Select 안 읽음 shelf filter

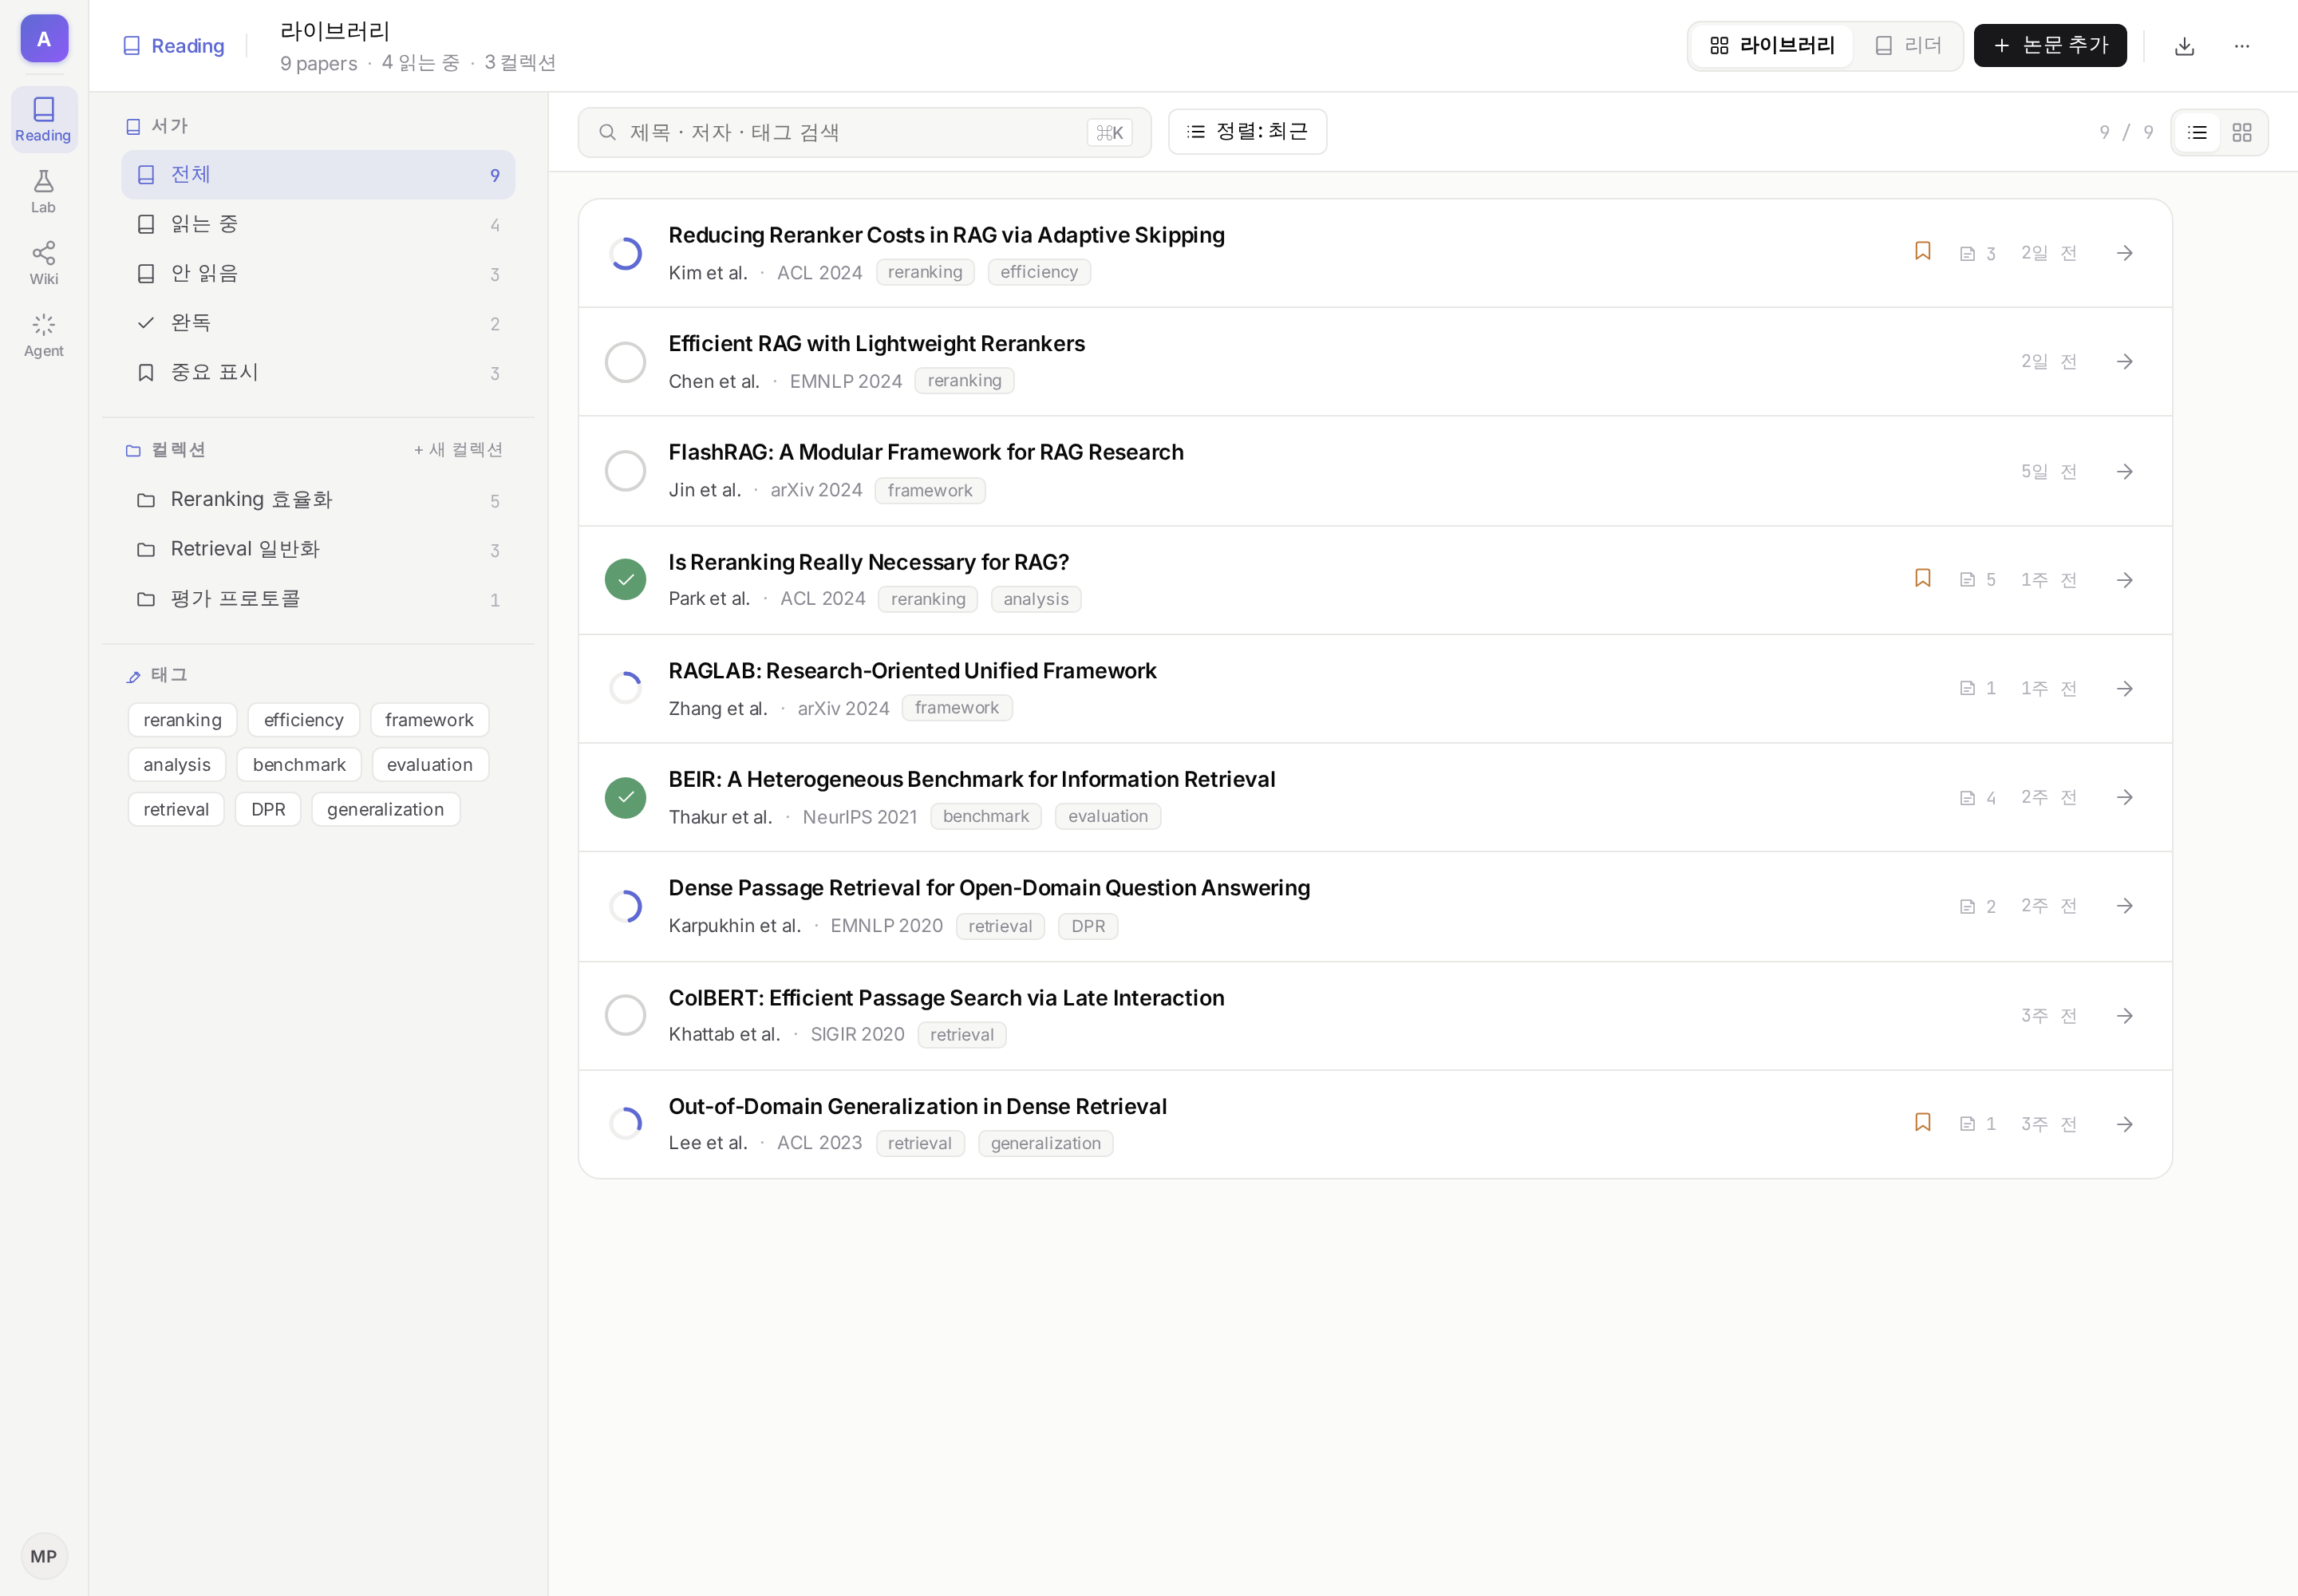click(x=318, y=273)
